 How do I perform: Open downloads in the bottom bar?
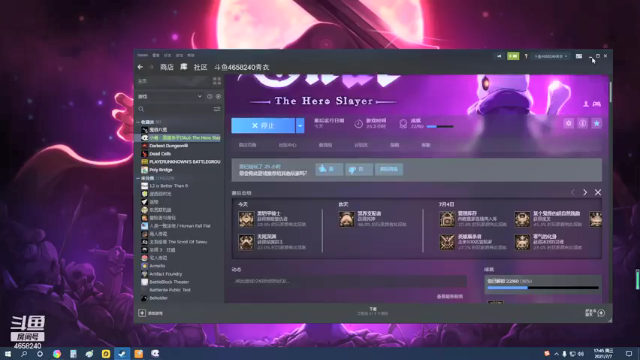point(373,311)
